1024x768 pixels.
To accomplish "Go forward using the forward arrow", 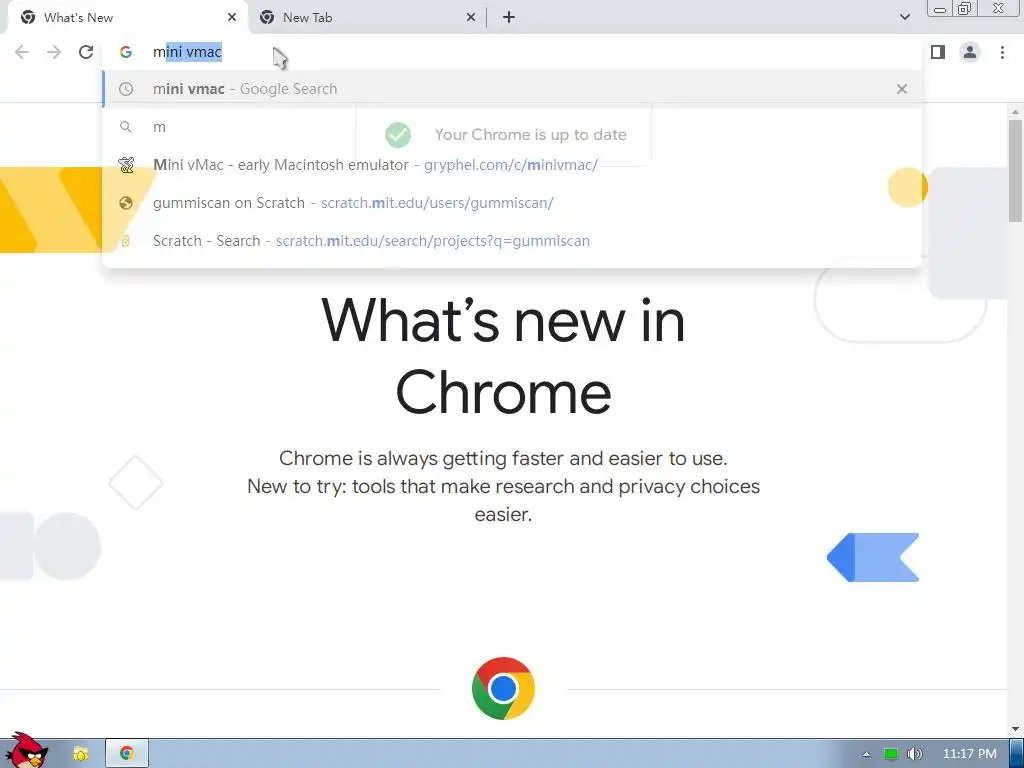I will point(54,52).
